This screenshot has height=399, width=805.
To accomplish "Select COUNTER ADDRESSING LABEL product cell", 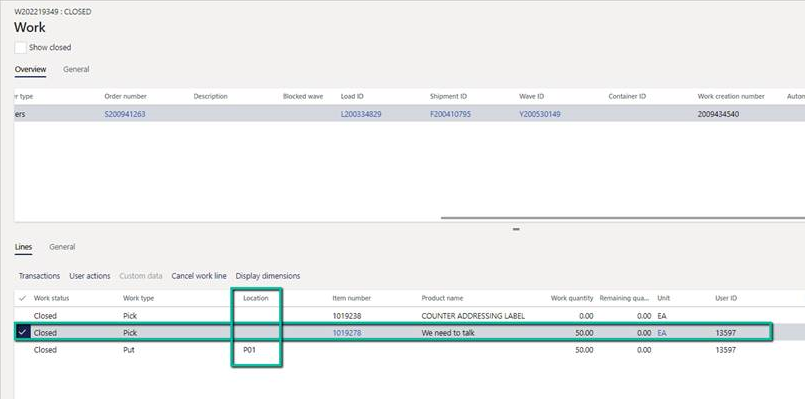I will click(x=473, y=316).
